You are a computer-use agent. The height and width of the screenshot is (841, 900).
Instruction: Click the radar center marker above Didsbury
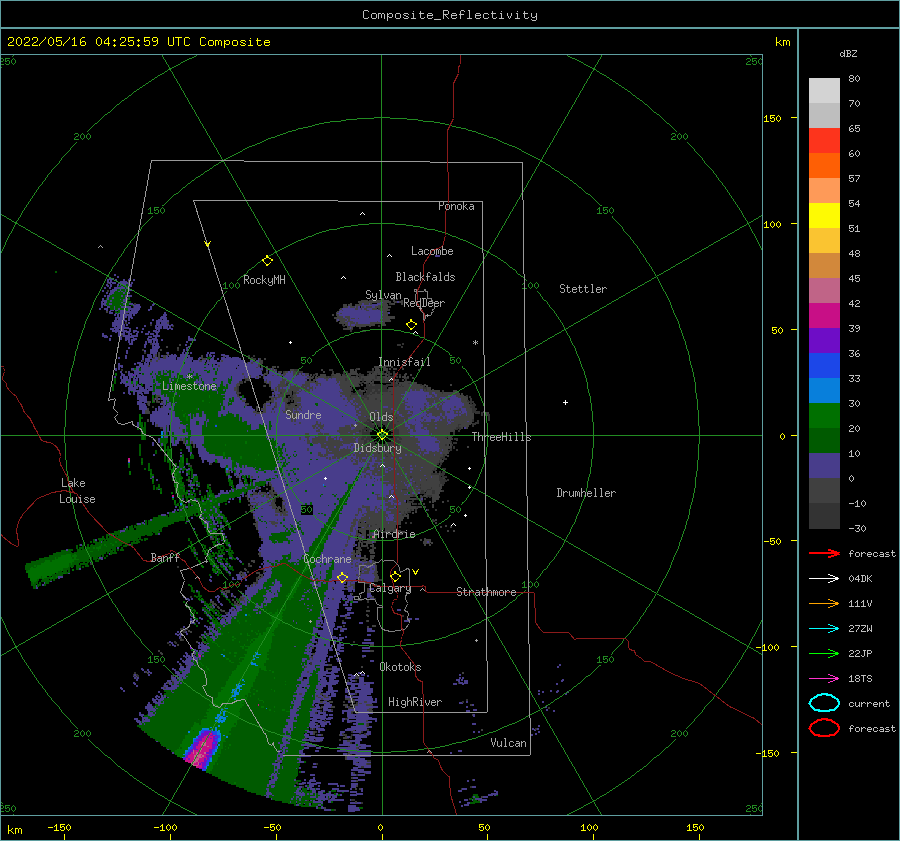(382, 435)
